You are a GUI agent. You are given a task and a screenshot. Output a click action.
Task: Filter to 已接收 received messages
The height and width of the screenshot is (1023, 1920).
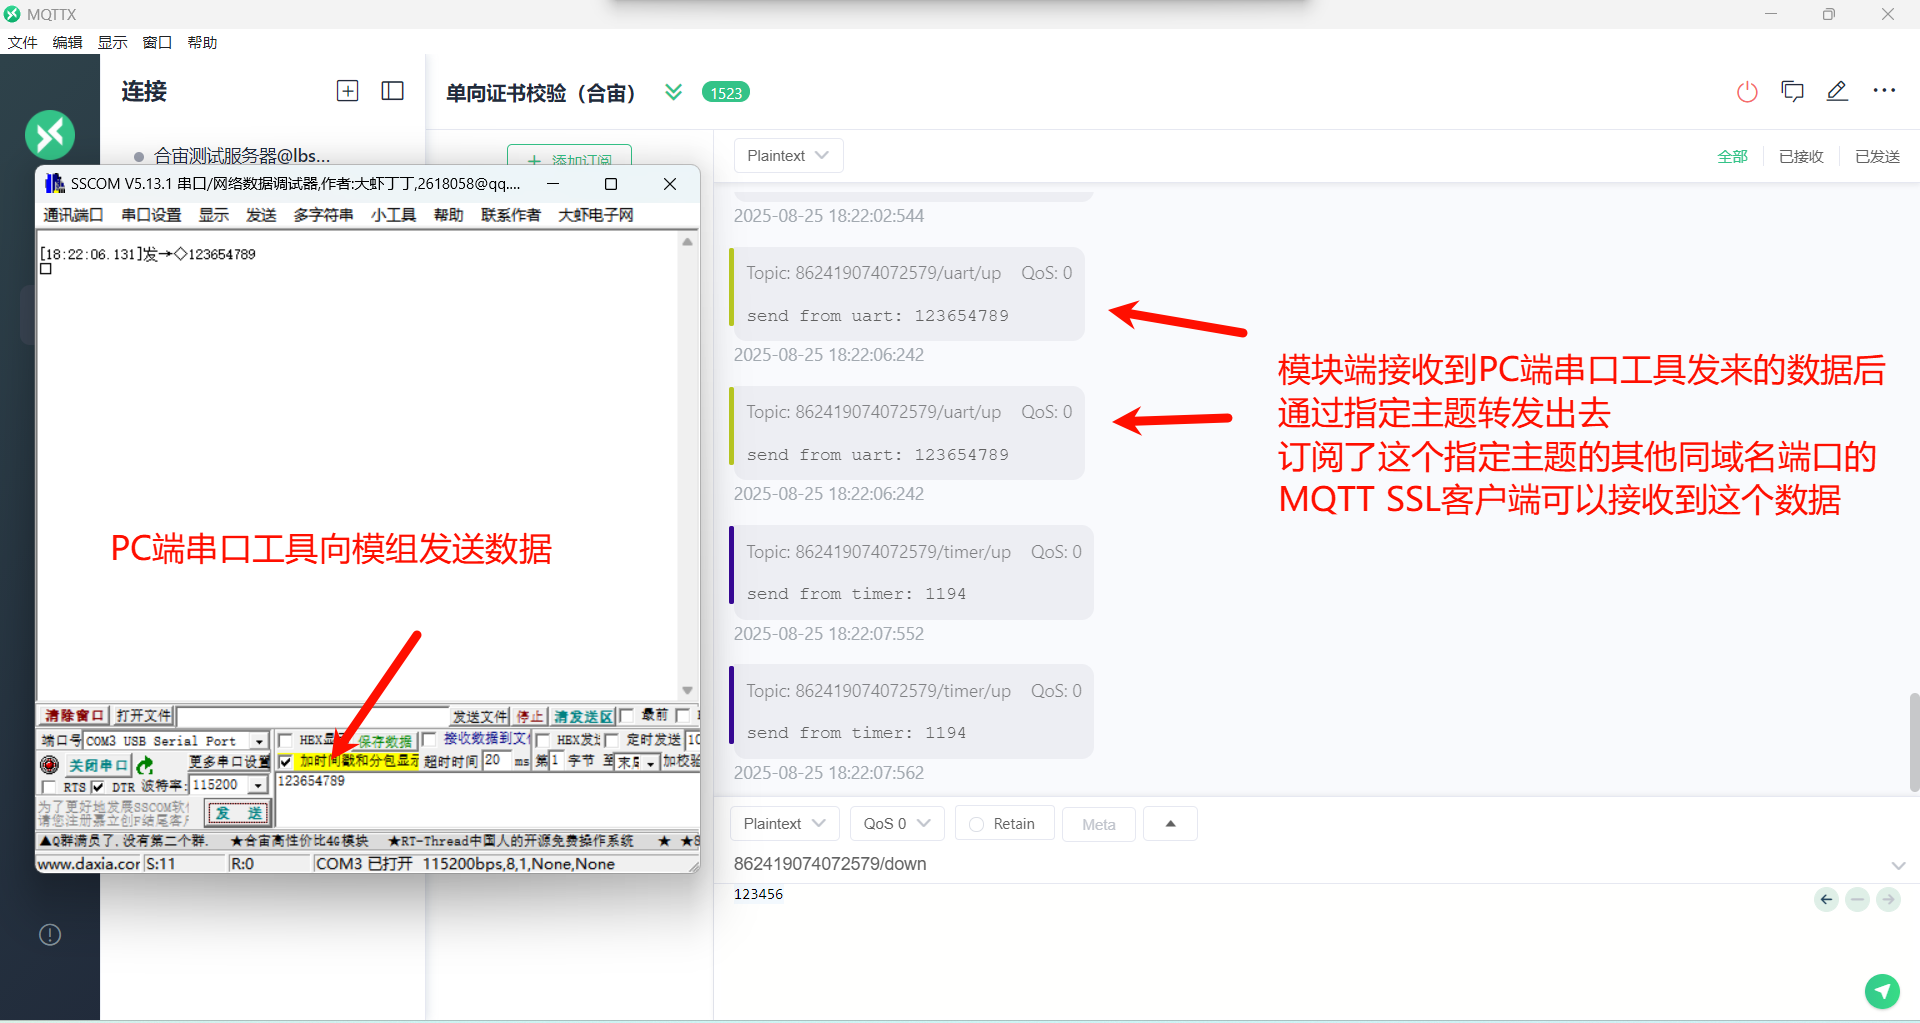click(x=1801, y=156)
